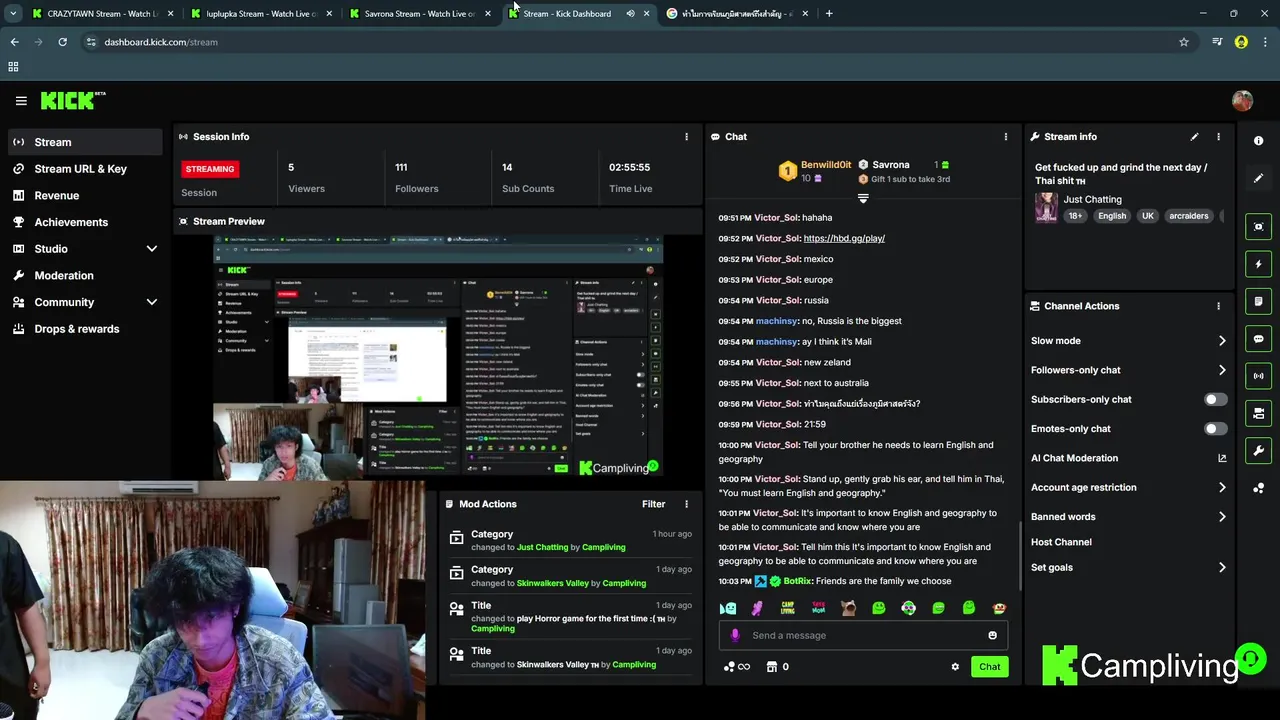This screenshot has width=1280, height=720.
Task: Expand the Studio menu chevron
Action: tap(152, 249)
